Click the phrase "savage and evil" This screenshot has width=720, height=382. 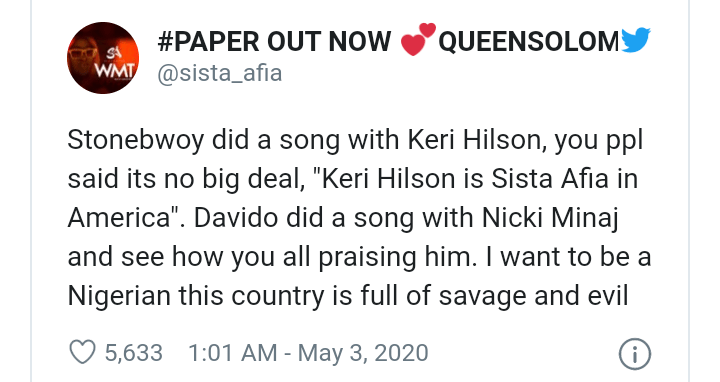pyautogui.click(x=533, y=296)
